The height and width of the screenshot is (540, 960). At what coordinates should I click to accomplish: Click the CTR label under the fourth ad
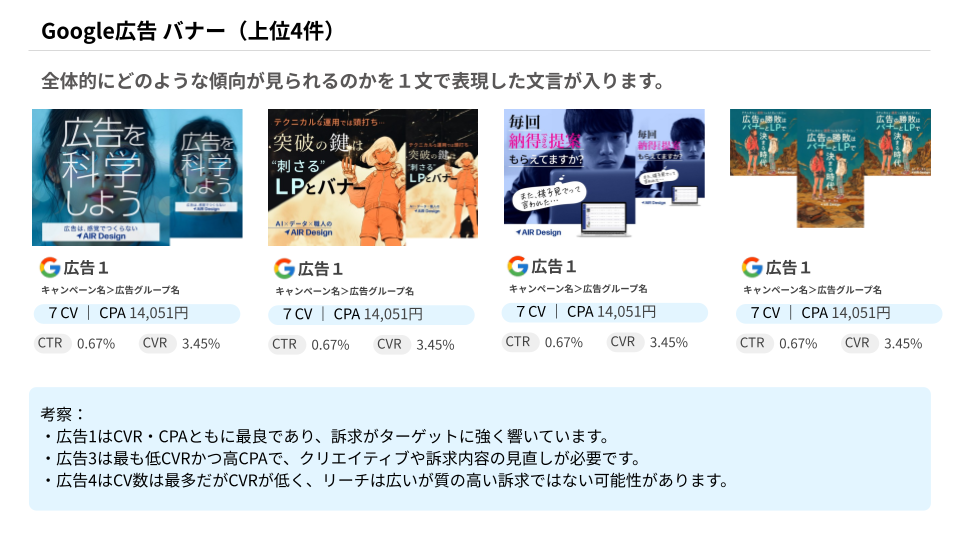point(752,343)
